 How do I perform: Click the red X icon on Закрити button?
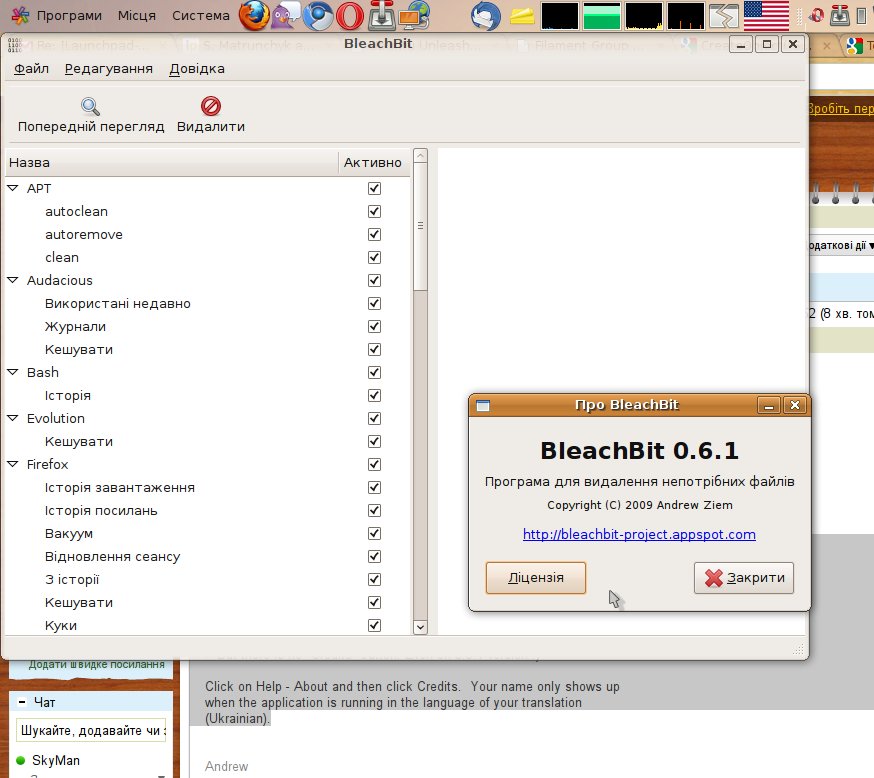tap(713, 578)
